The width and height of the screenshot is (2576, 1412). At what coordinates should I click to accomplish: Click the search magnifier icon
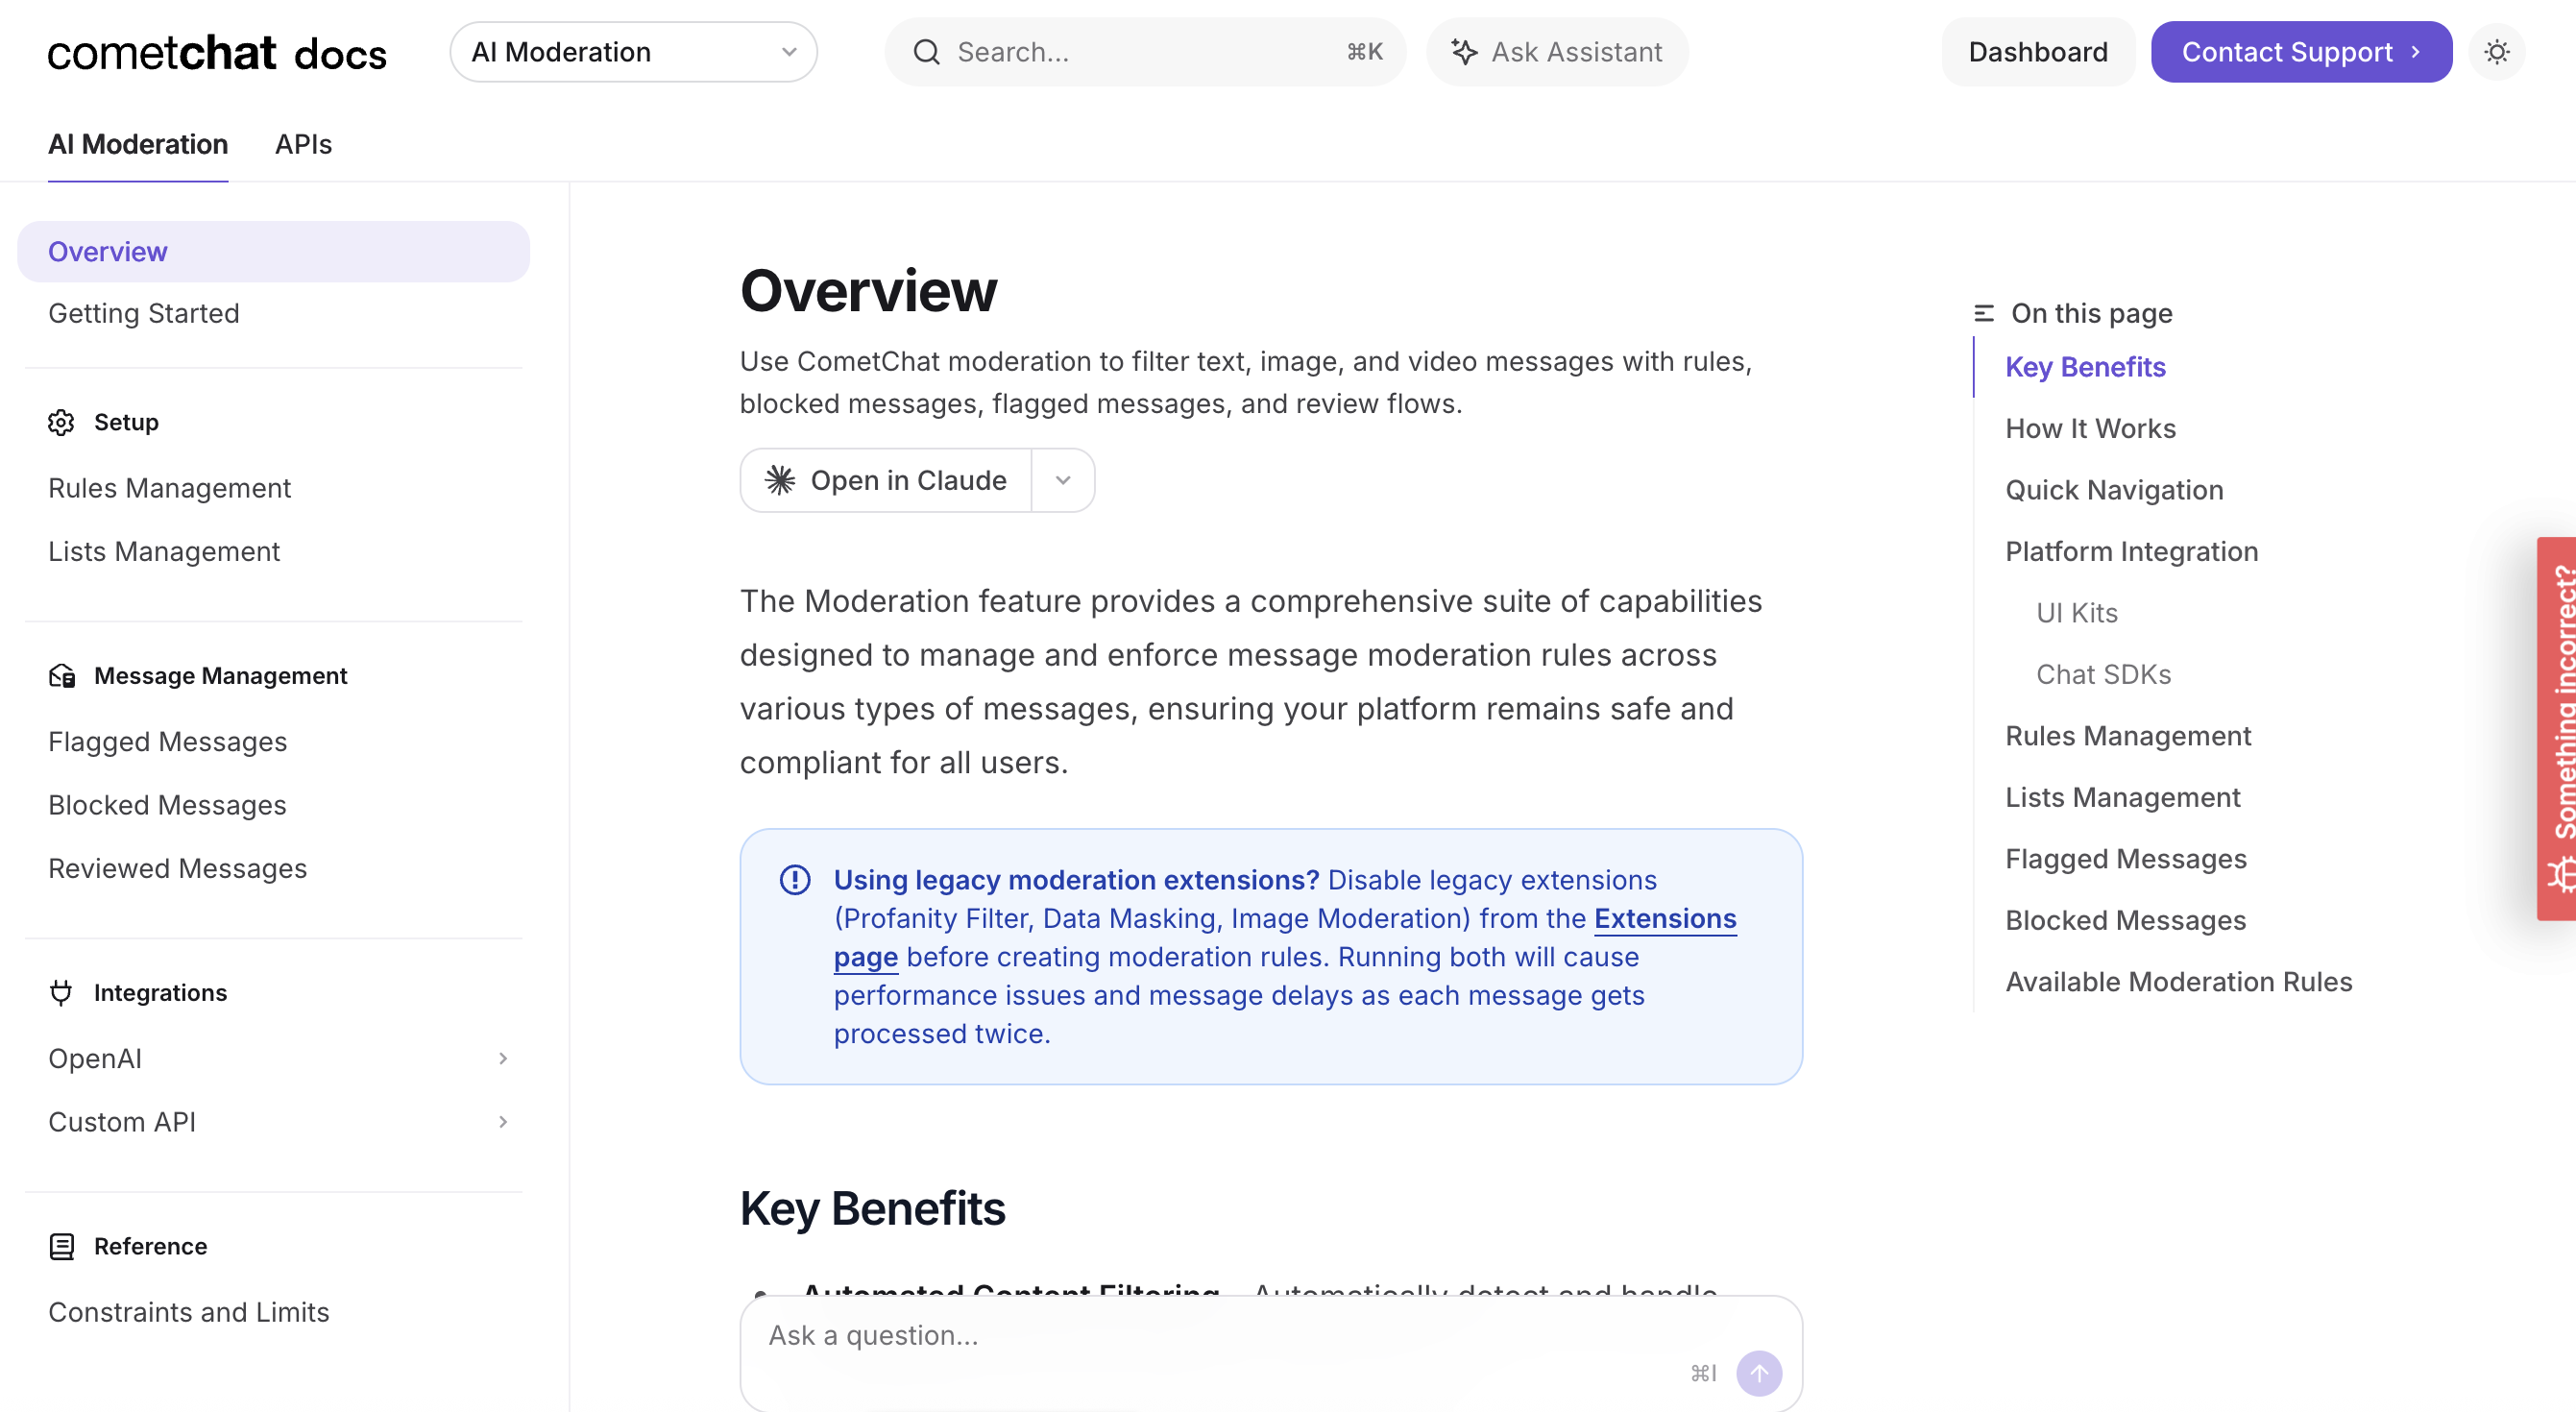[x=927, y=52]
